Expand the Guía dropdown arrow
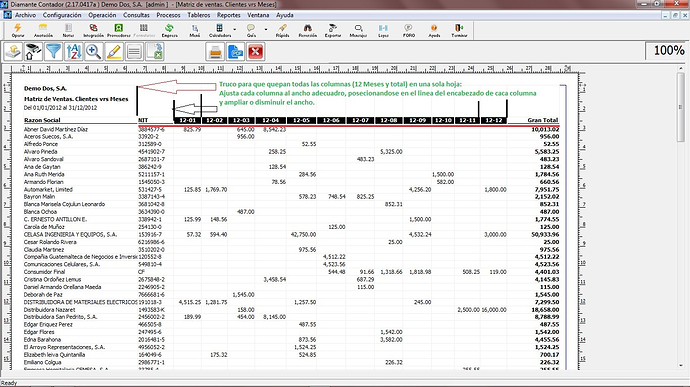 266,29
